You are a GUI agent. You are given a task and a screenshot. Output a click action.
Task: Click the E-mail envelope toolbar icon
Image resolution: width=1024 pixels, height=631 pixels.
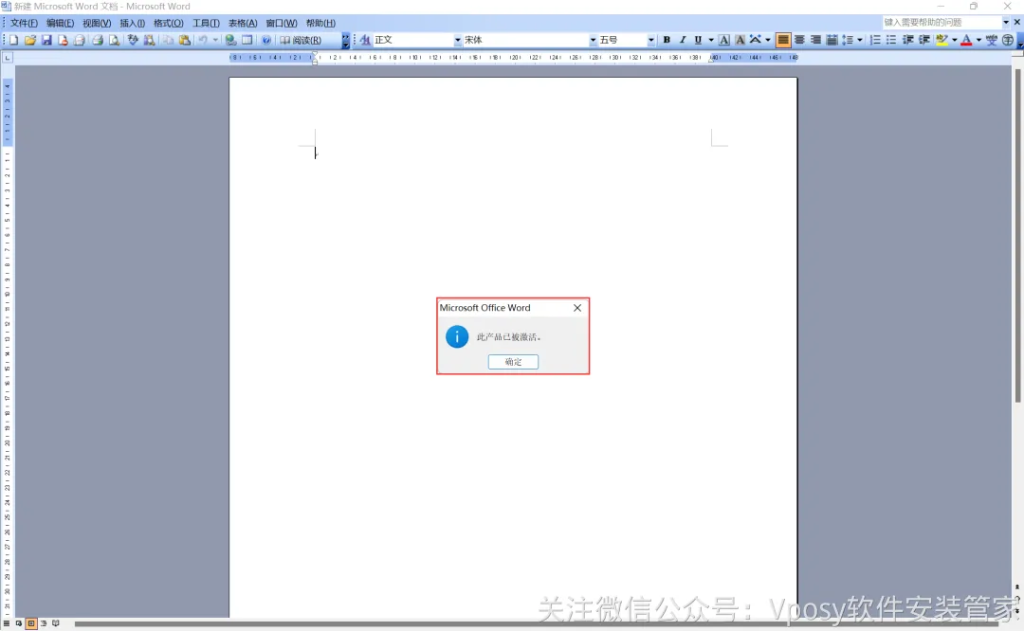pyautogui.click(x=79, y=40)
